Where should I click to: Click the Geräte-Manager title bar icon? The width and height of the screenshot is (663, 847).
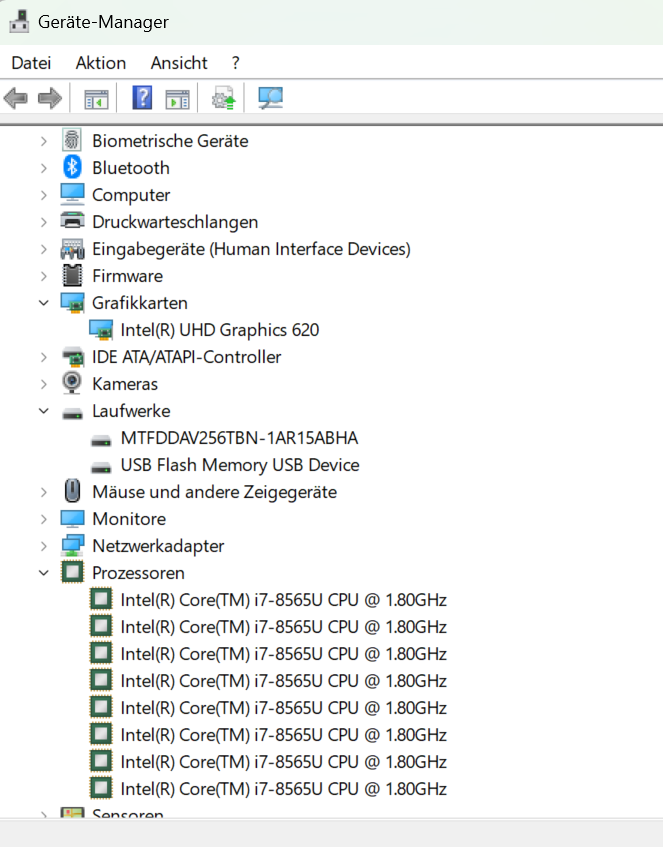[19, 21]
